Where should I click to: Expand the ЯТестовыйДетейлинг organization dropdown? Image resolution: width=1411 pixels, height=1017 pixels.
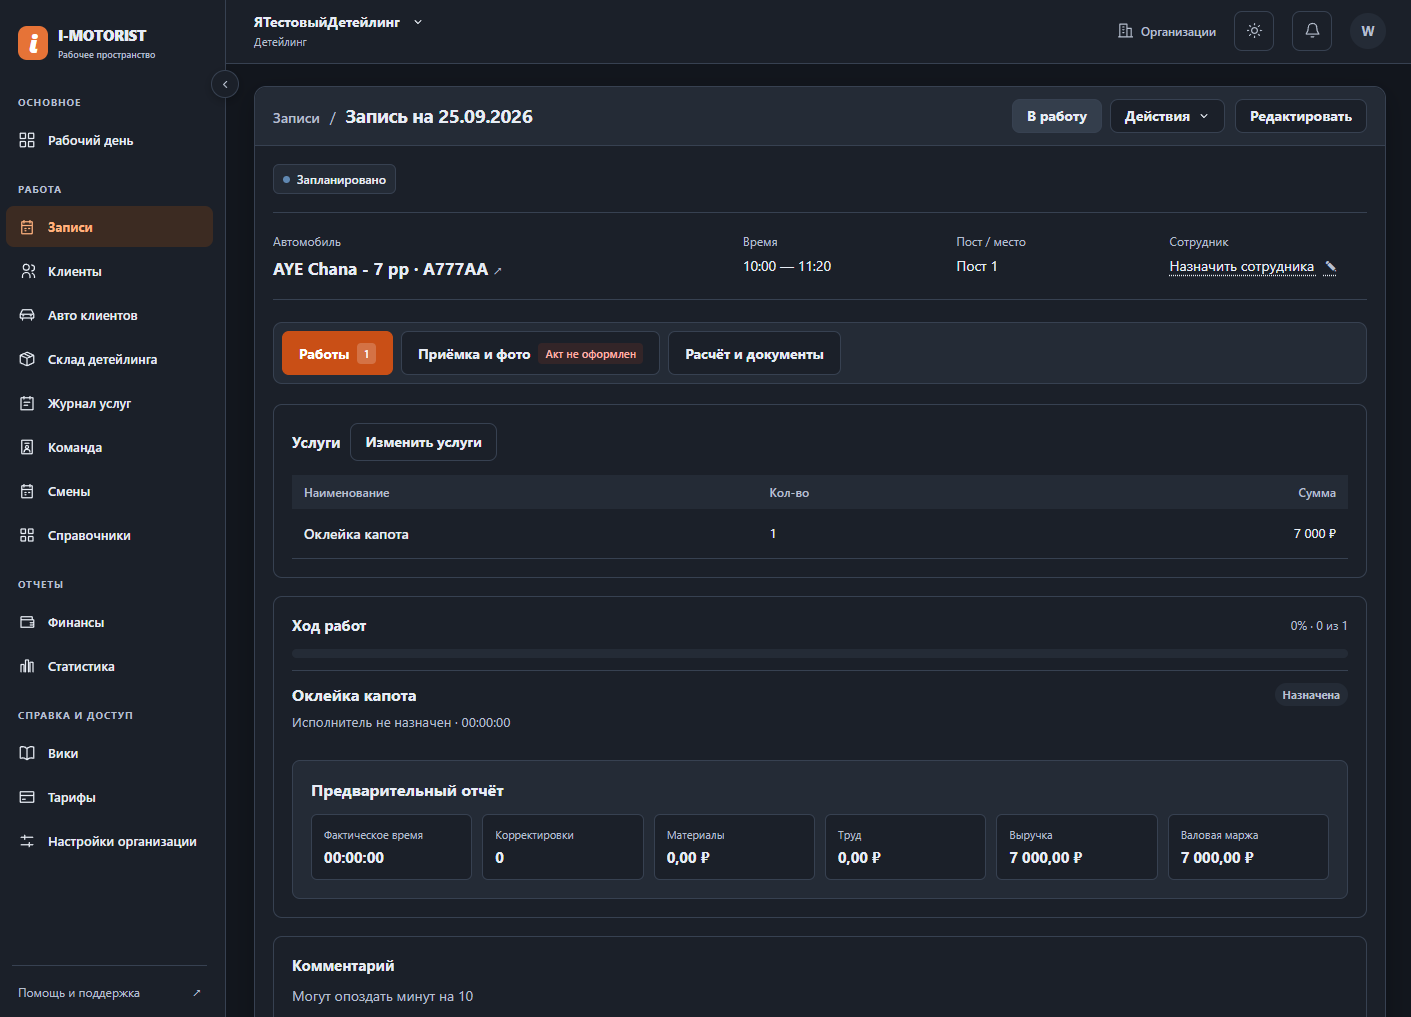[338, 22]
